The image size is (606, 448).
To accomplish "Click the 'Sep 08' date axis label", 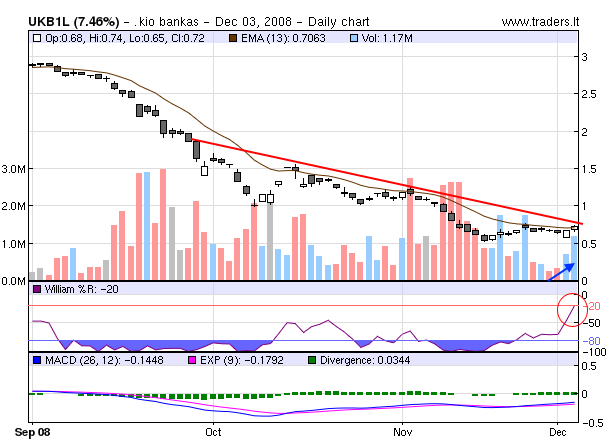I will coord(32,432).
